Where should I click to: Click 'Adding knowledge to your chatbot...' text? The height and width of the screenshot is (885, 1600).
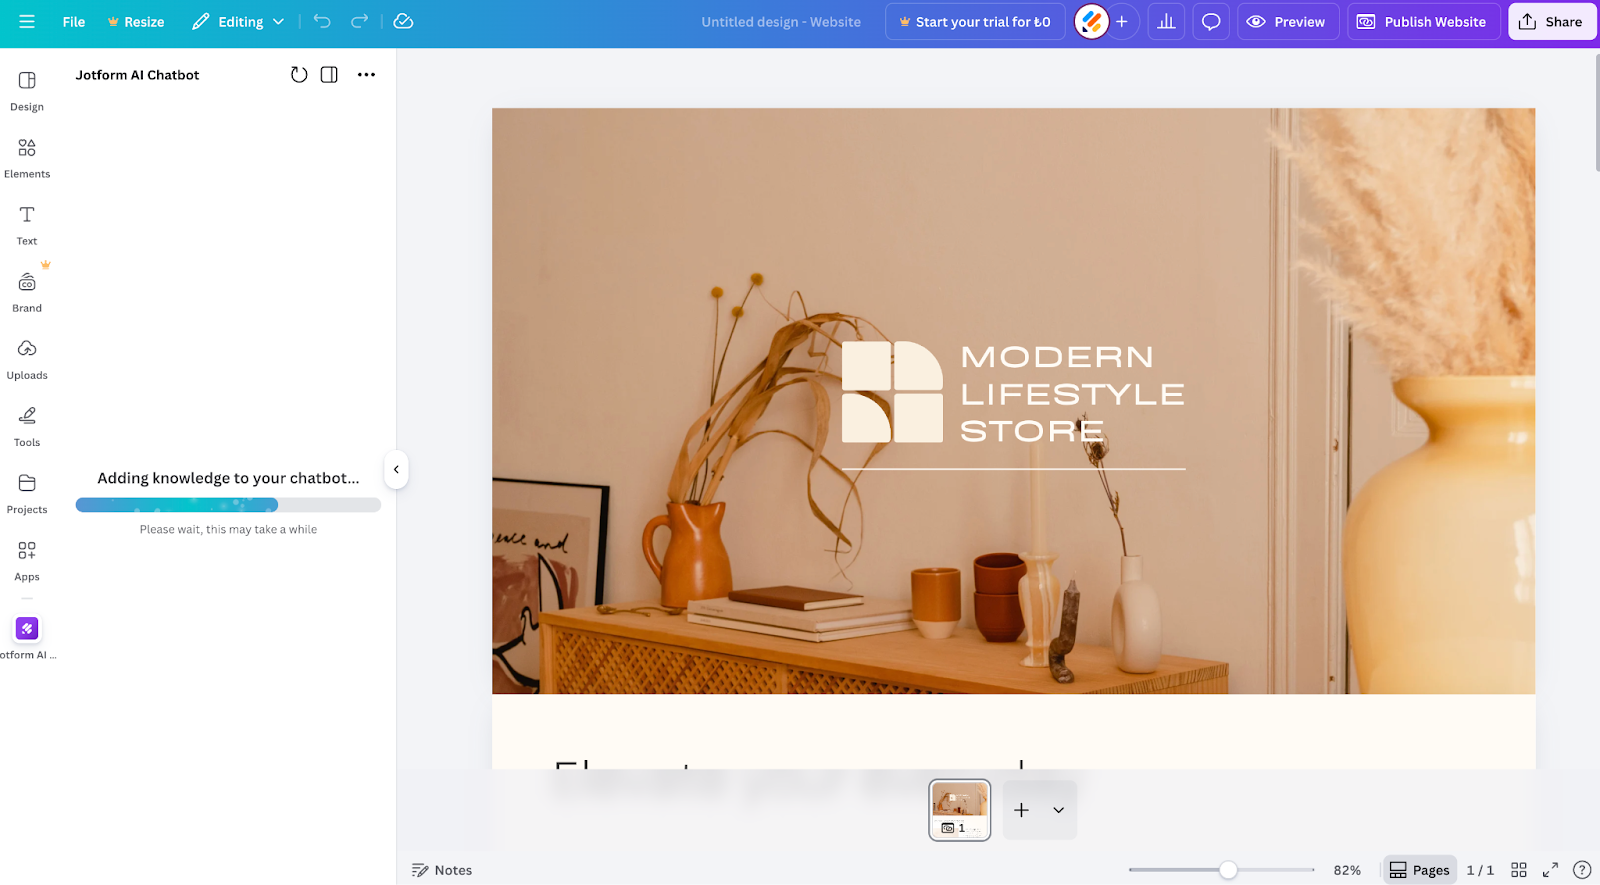click(228, 478)
